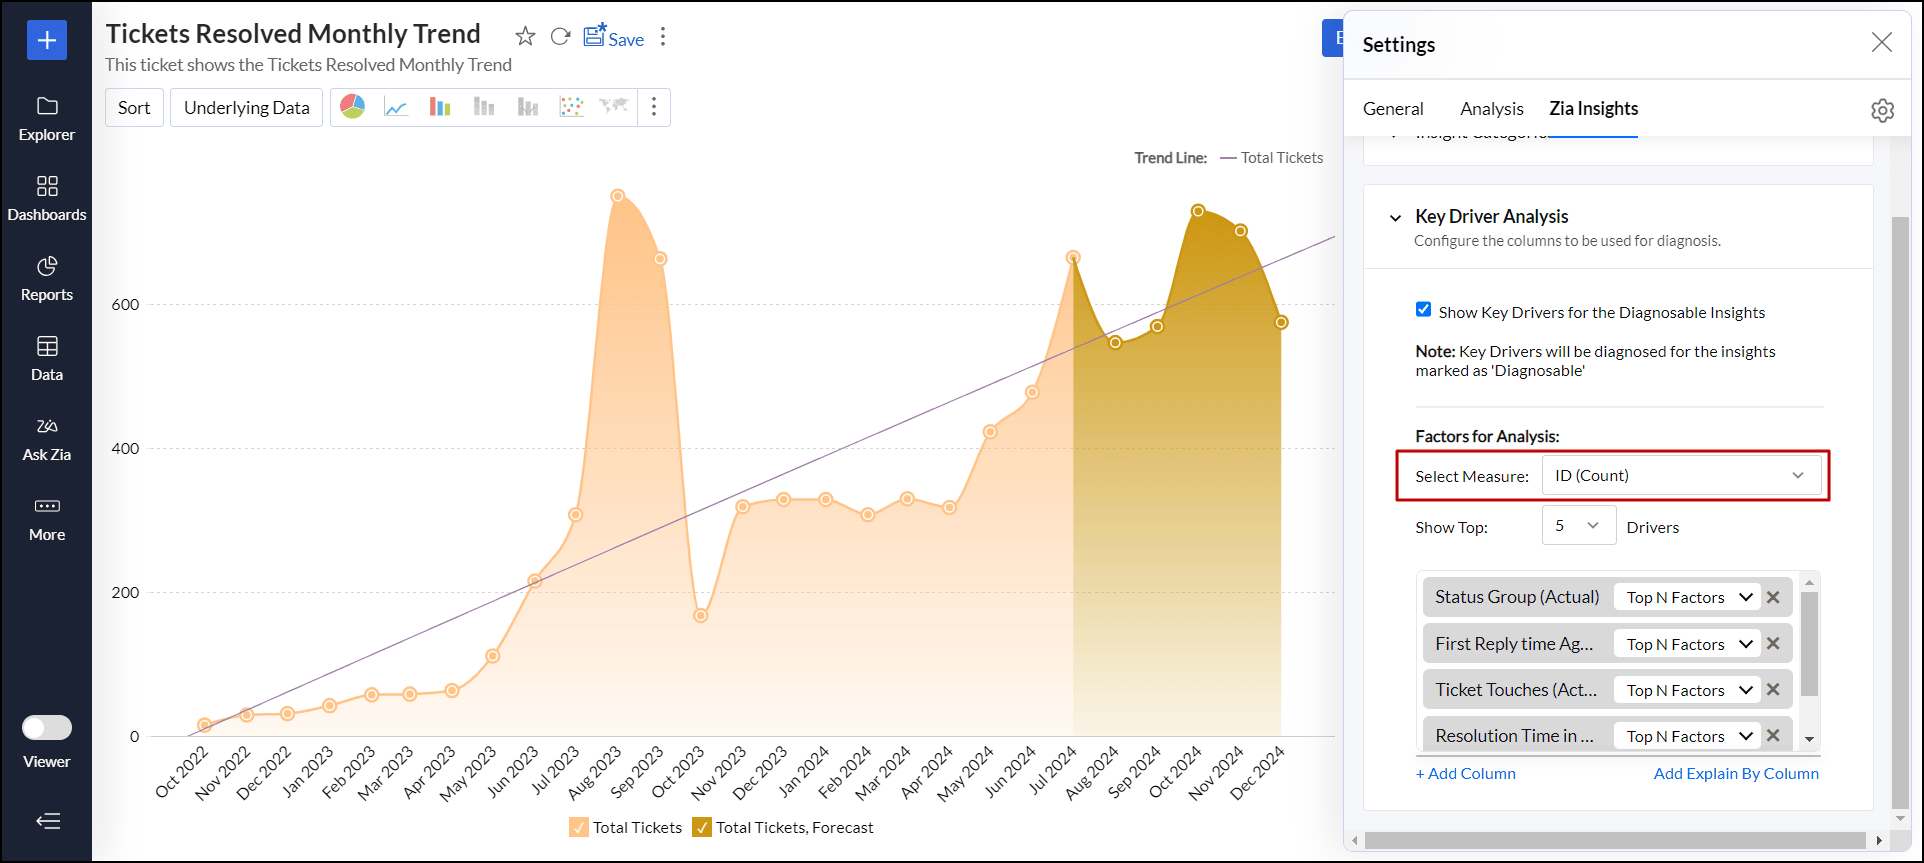The width and height of the screenshot is (1924, 863).
Task: Toggle the Viewer mode switch
Action: point(47,727)
